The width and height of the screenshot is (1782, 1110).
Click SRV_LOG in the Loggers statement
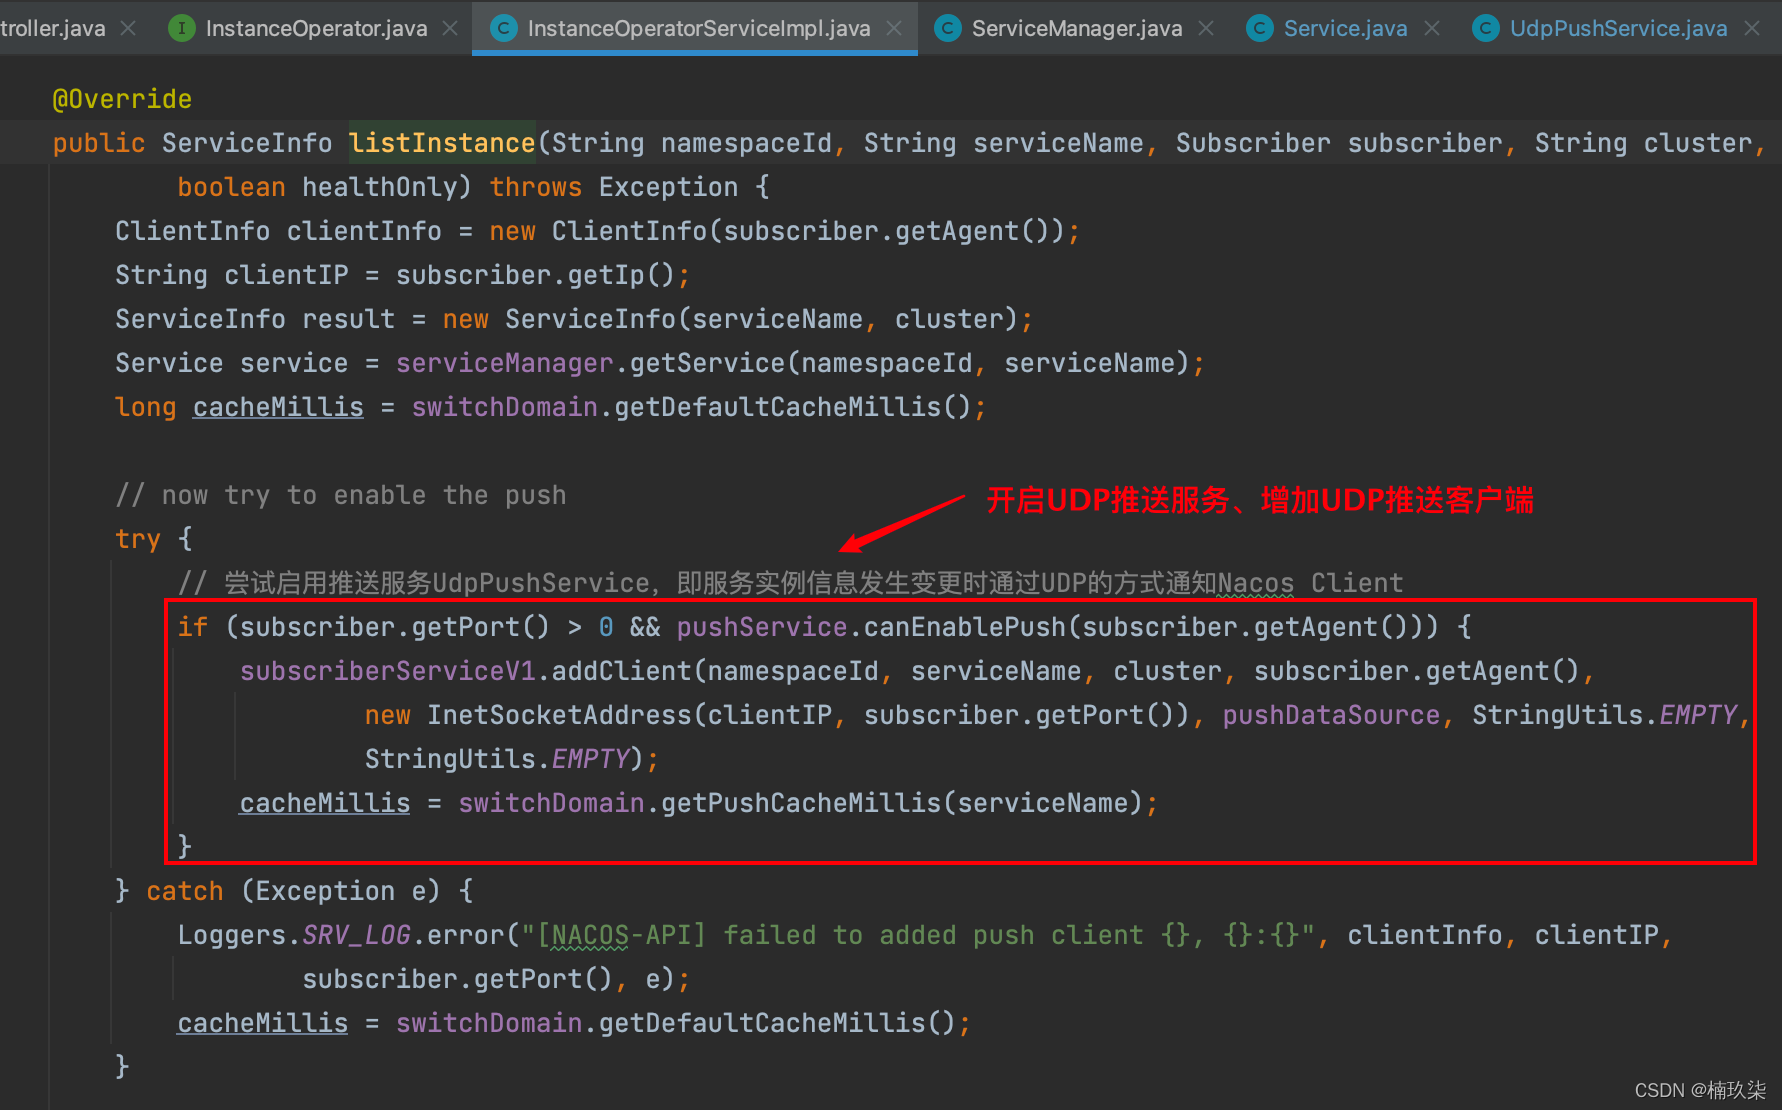356,935
